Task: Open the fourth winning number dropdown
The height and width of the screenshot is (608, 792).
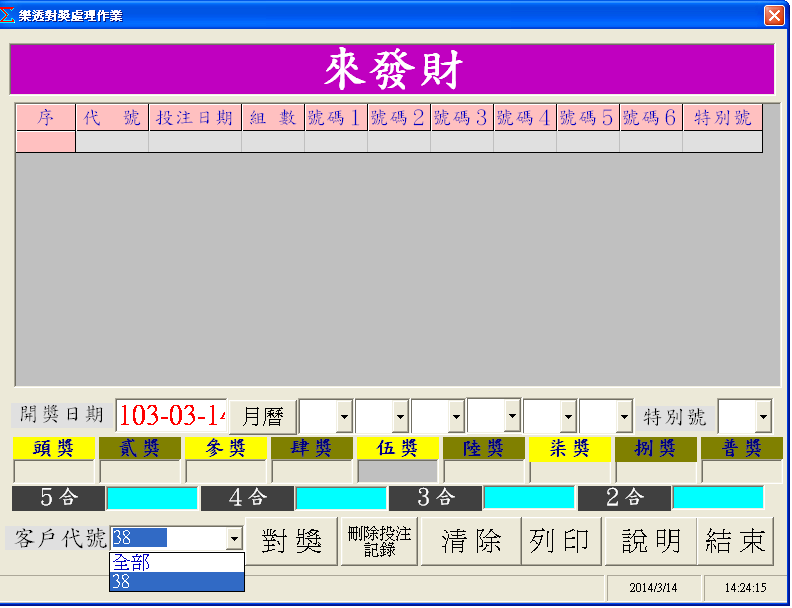Action: click(x=512, y=416)
